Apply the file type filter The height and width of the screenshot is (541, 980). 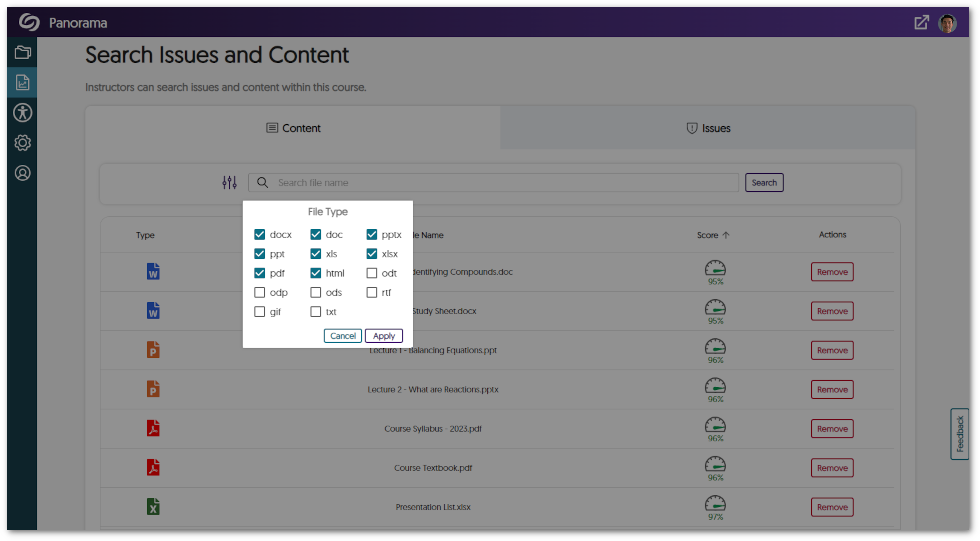pos(384,336)
